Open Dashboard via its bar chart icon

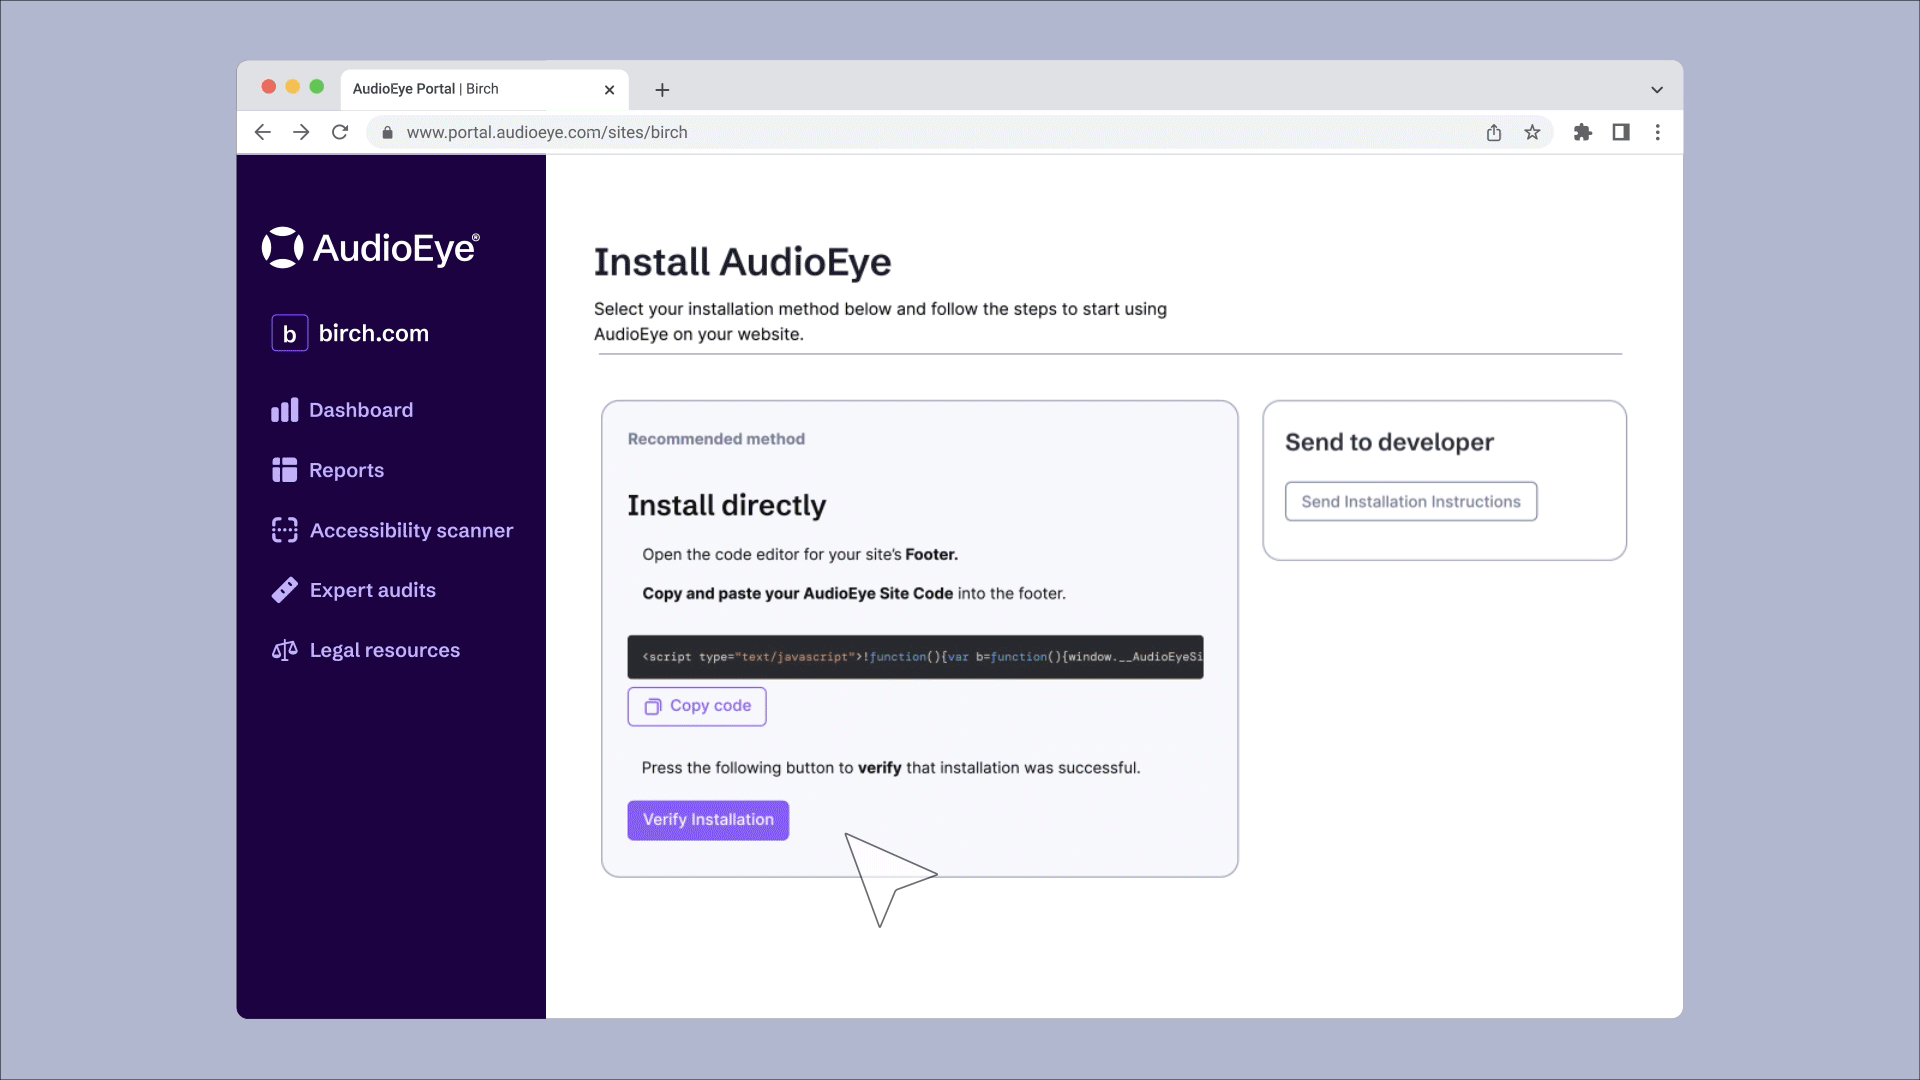tap(284, 410)
